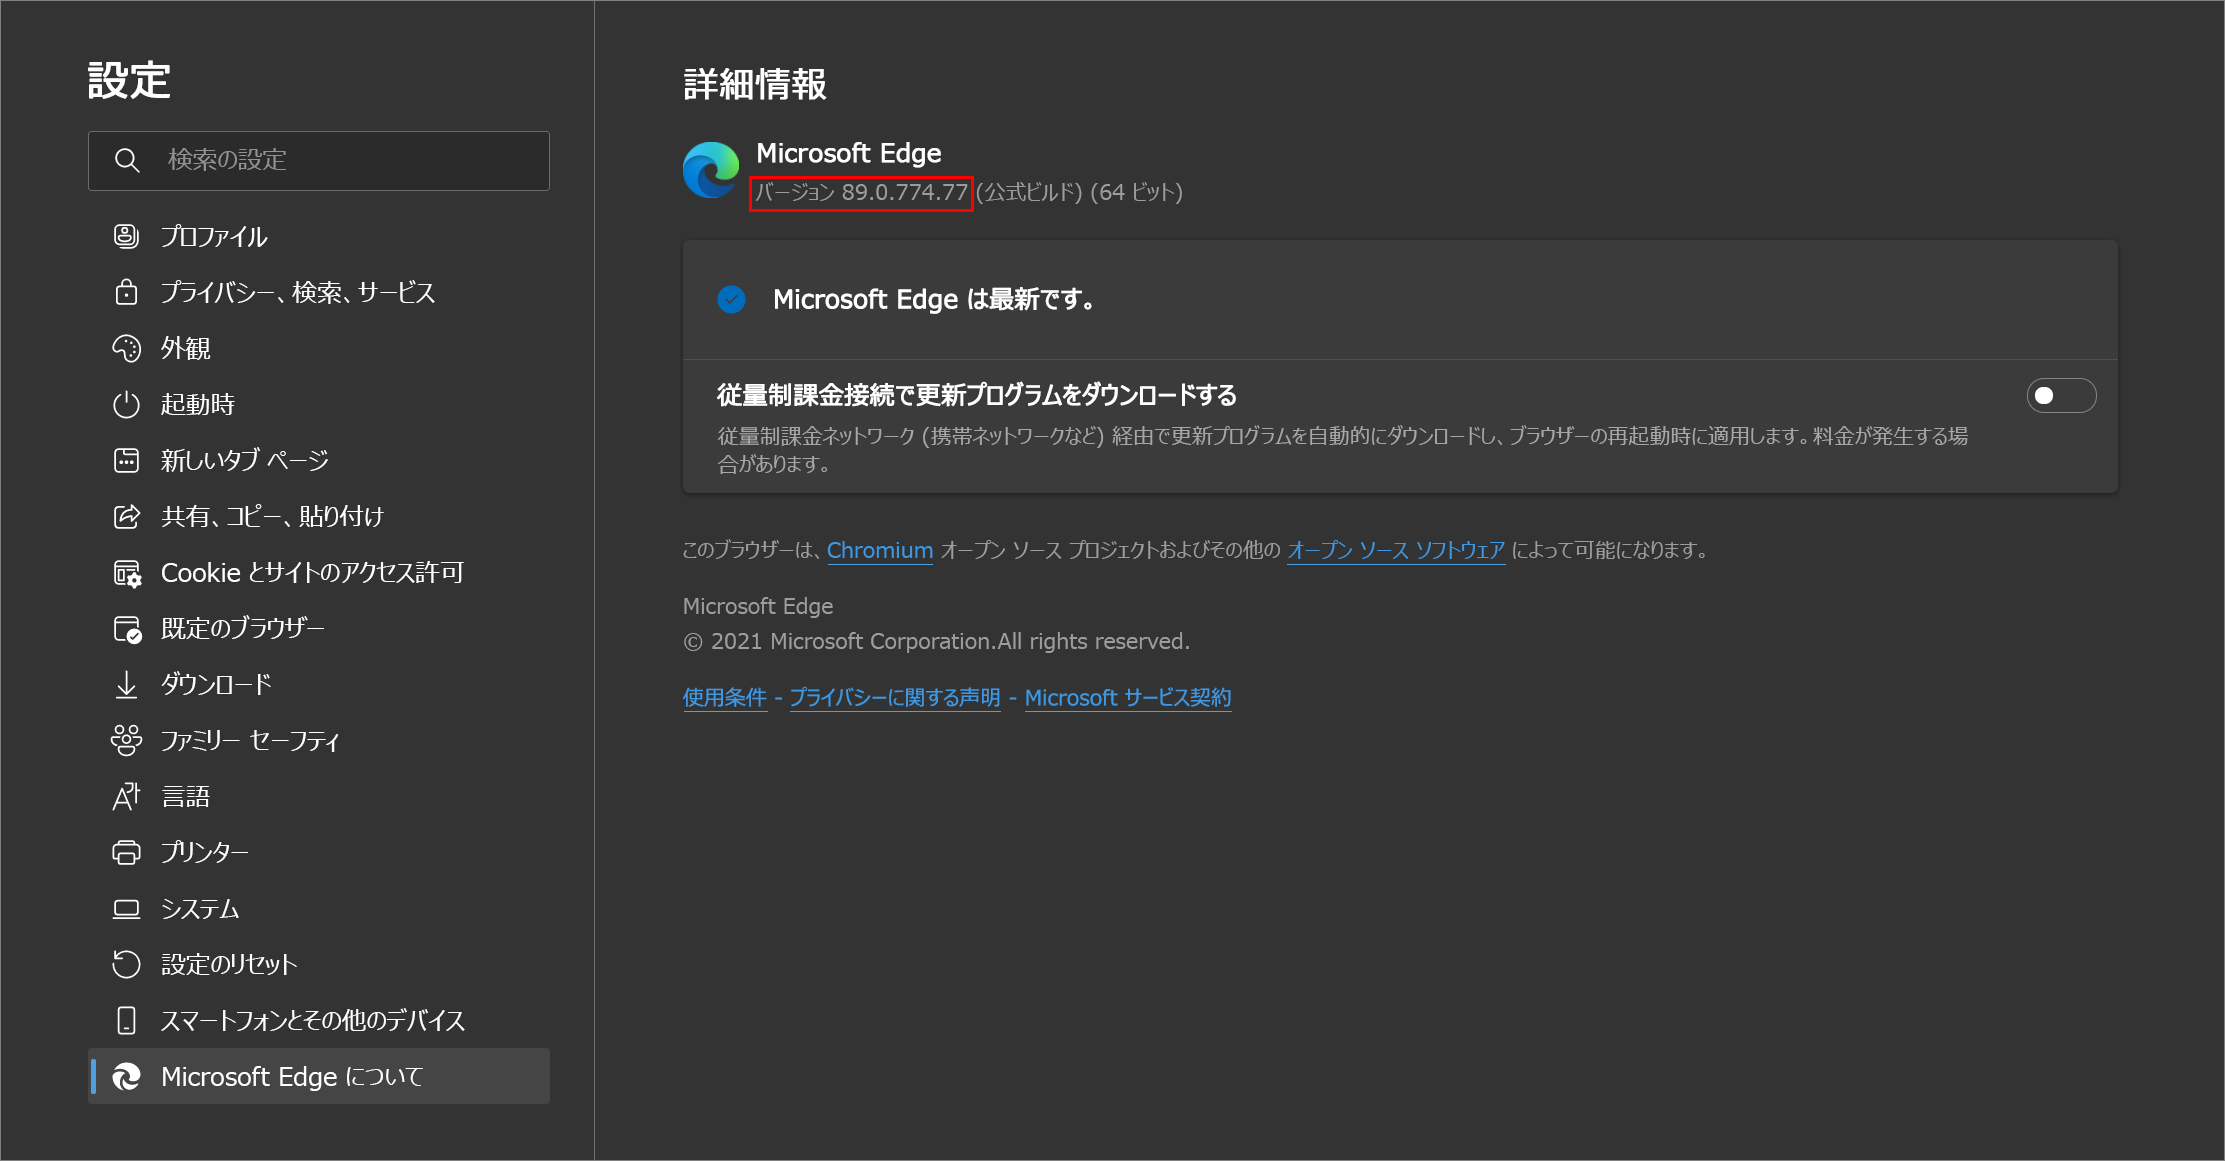2225x1161 pixels.
Task: Click the lock icon for プライバシー、検索、サービス
Action: point(126,292)
